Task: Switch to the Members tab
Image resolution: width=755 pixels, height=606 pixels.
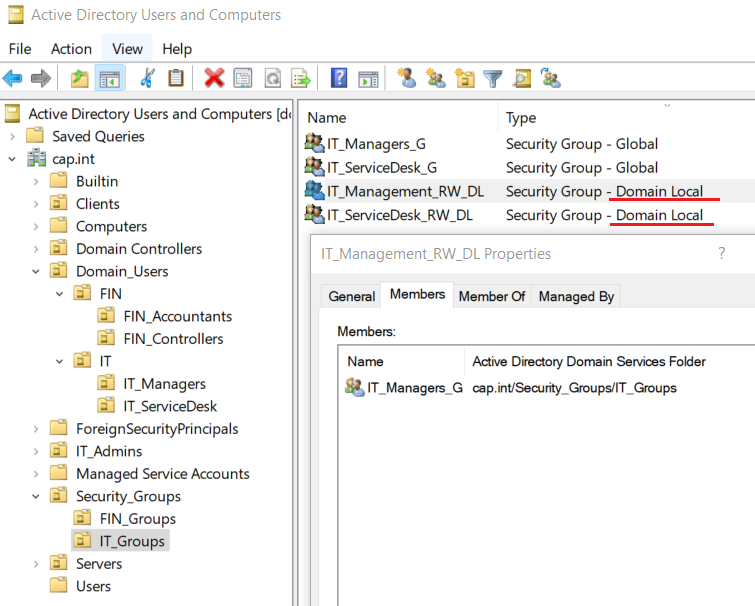Action: click(x=417, y=294)
